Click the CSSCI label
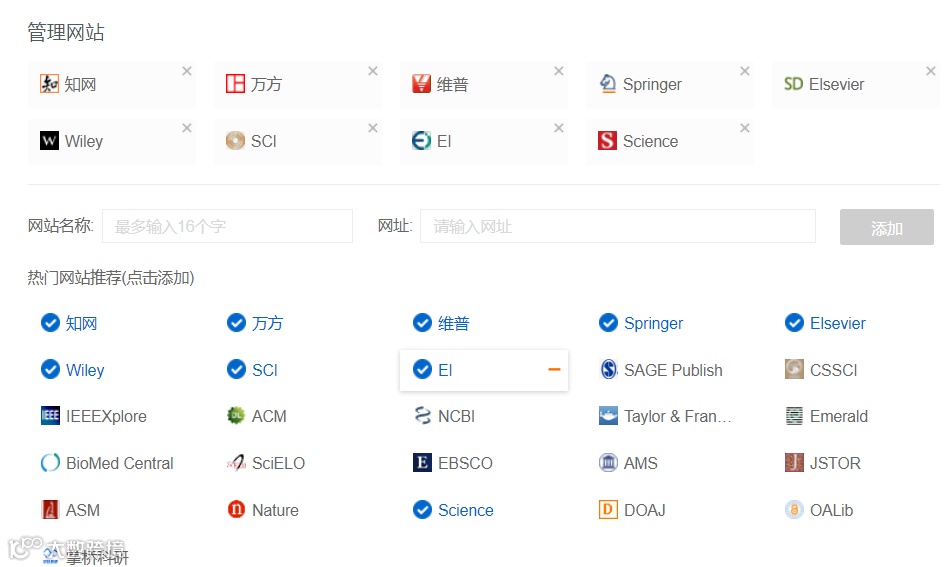Image resolution: width=952 pixels, height=567 pixels. [833, 370]
